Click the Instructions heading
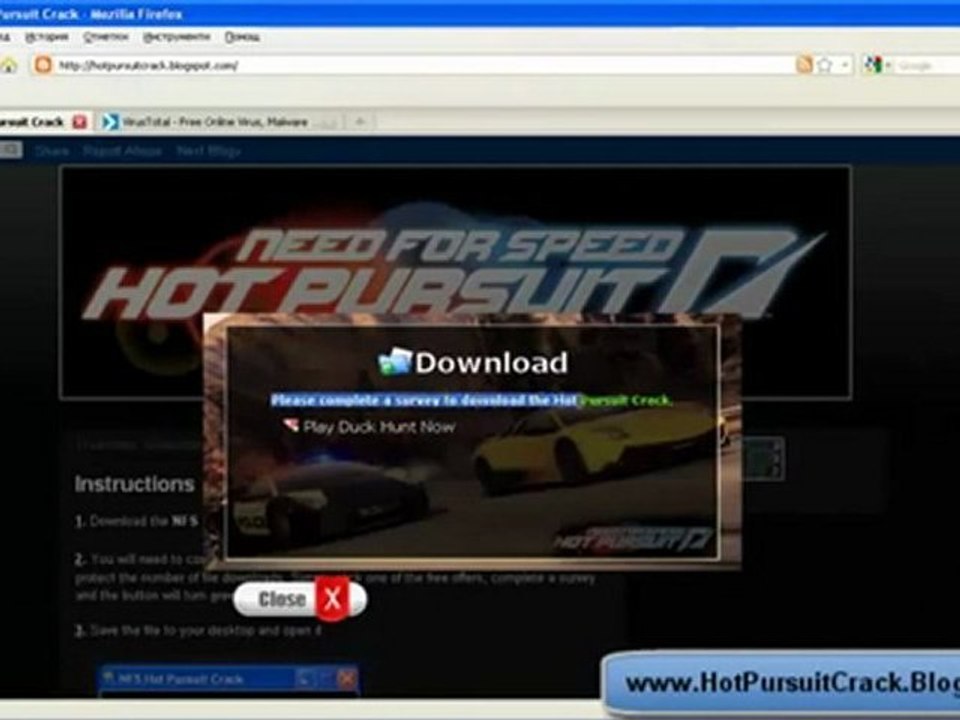Image resolution: width=960 pixels, height=720 pixels. [135, 484]
